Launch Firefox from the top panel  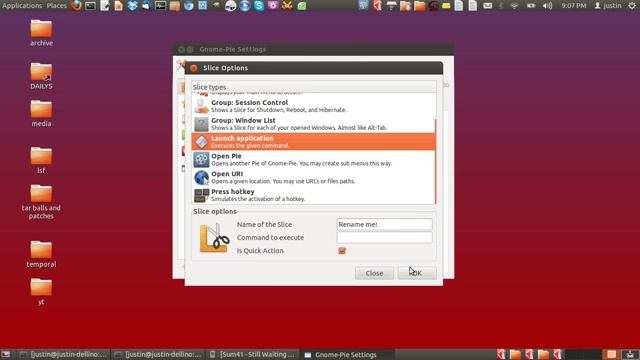pyautogui.click(x=76, y=5)
